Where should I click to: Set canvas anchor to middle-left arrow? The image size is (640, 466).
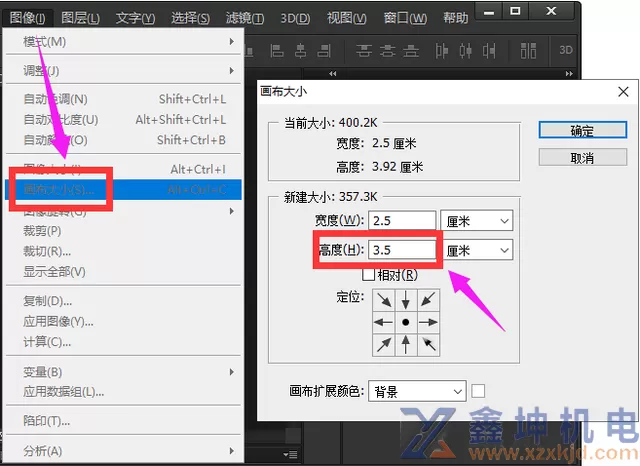click(384, 322)
